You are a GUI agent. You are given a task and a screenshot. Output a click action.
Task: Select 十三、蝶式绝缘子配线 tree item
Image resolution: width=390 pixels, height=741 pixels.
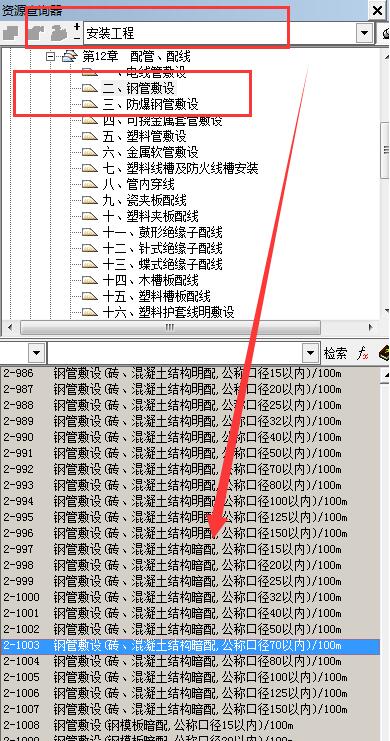tap(162, 265)
